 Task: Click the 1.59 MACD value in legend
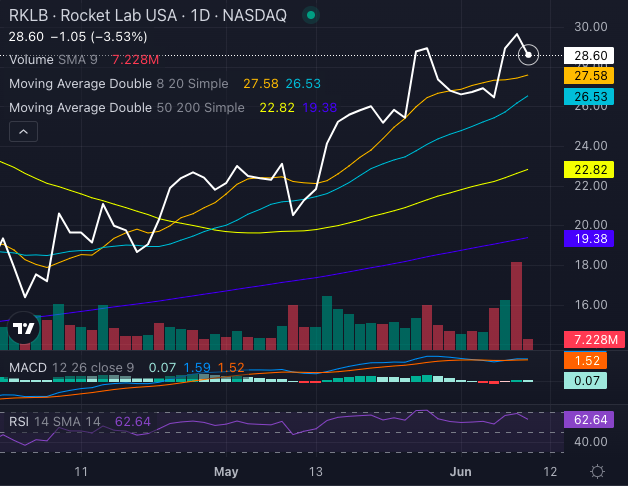[x=197, y=367]
